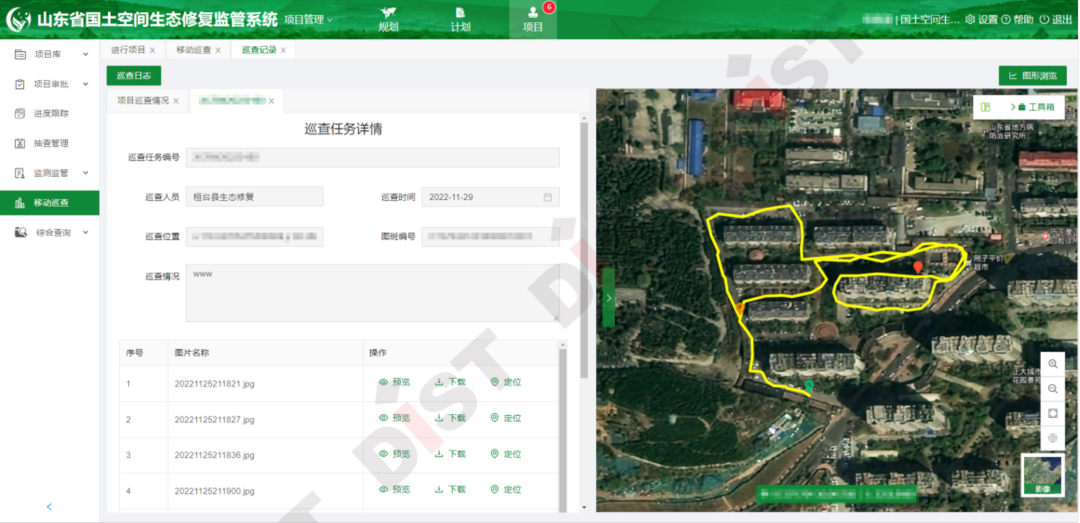Click the green panel expand arrow on map edge
The image size is (1080, 523).
click(608, 298)
